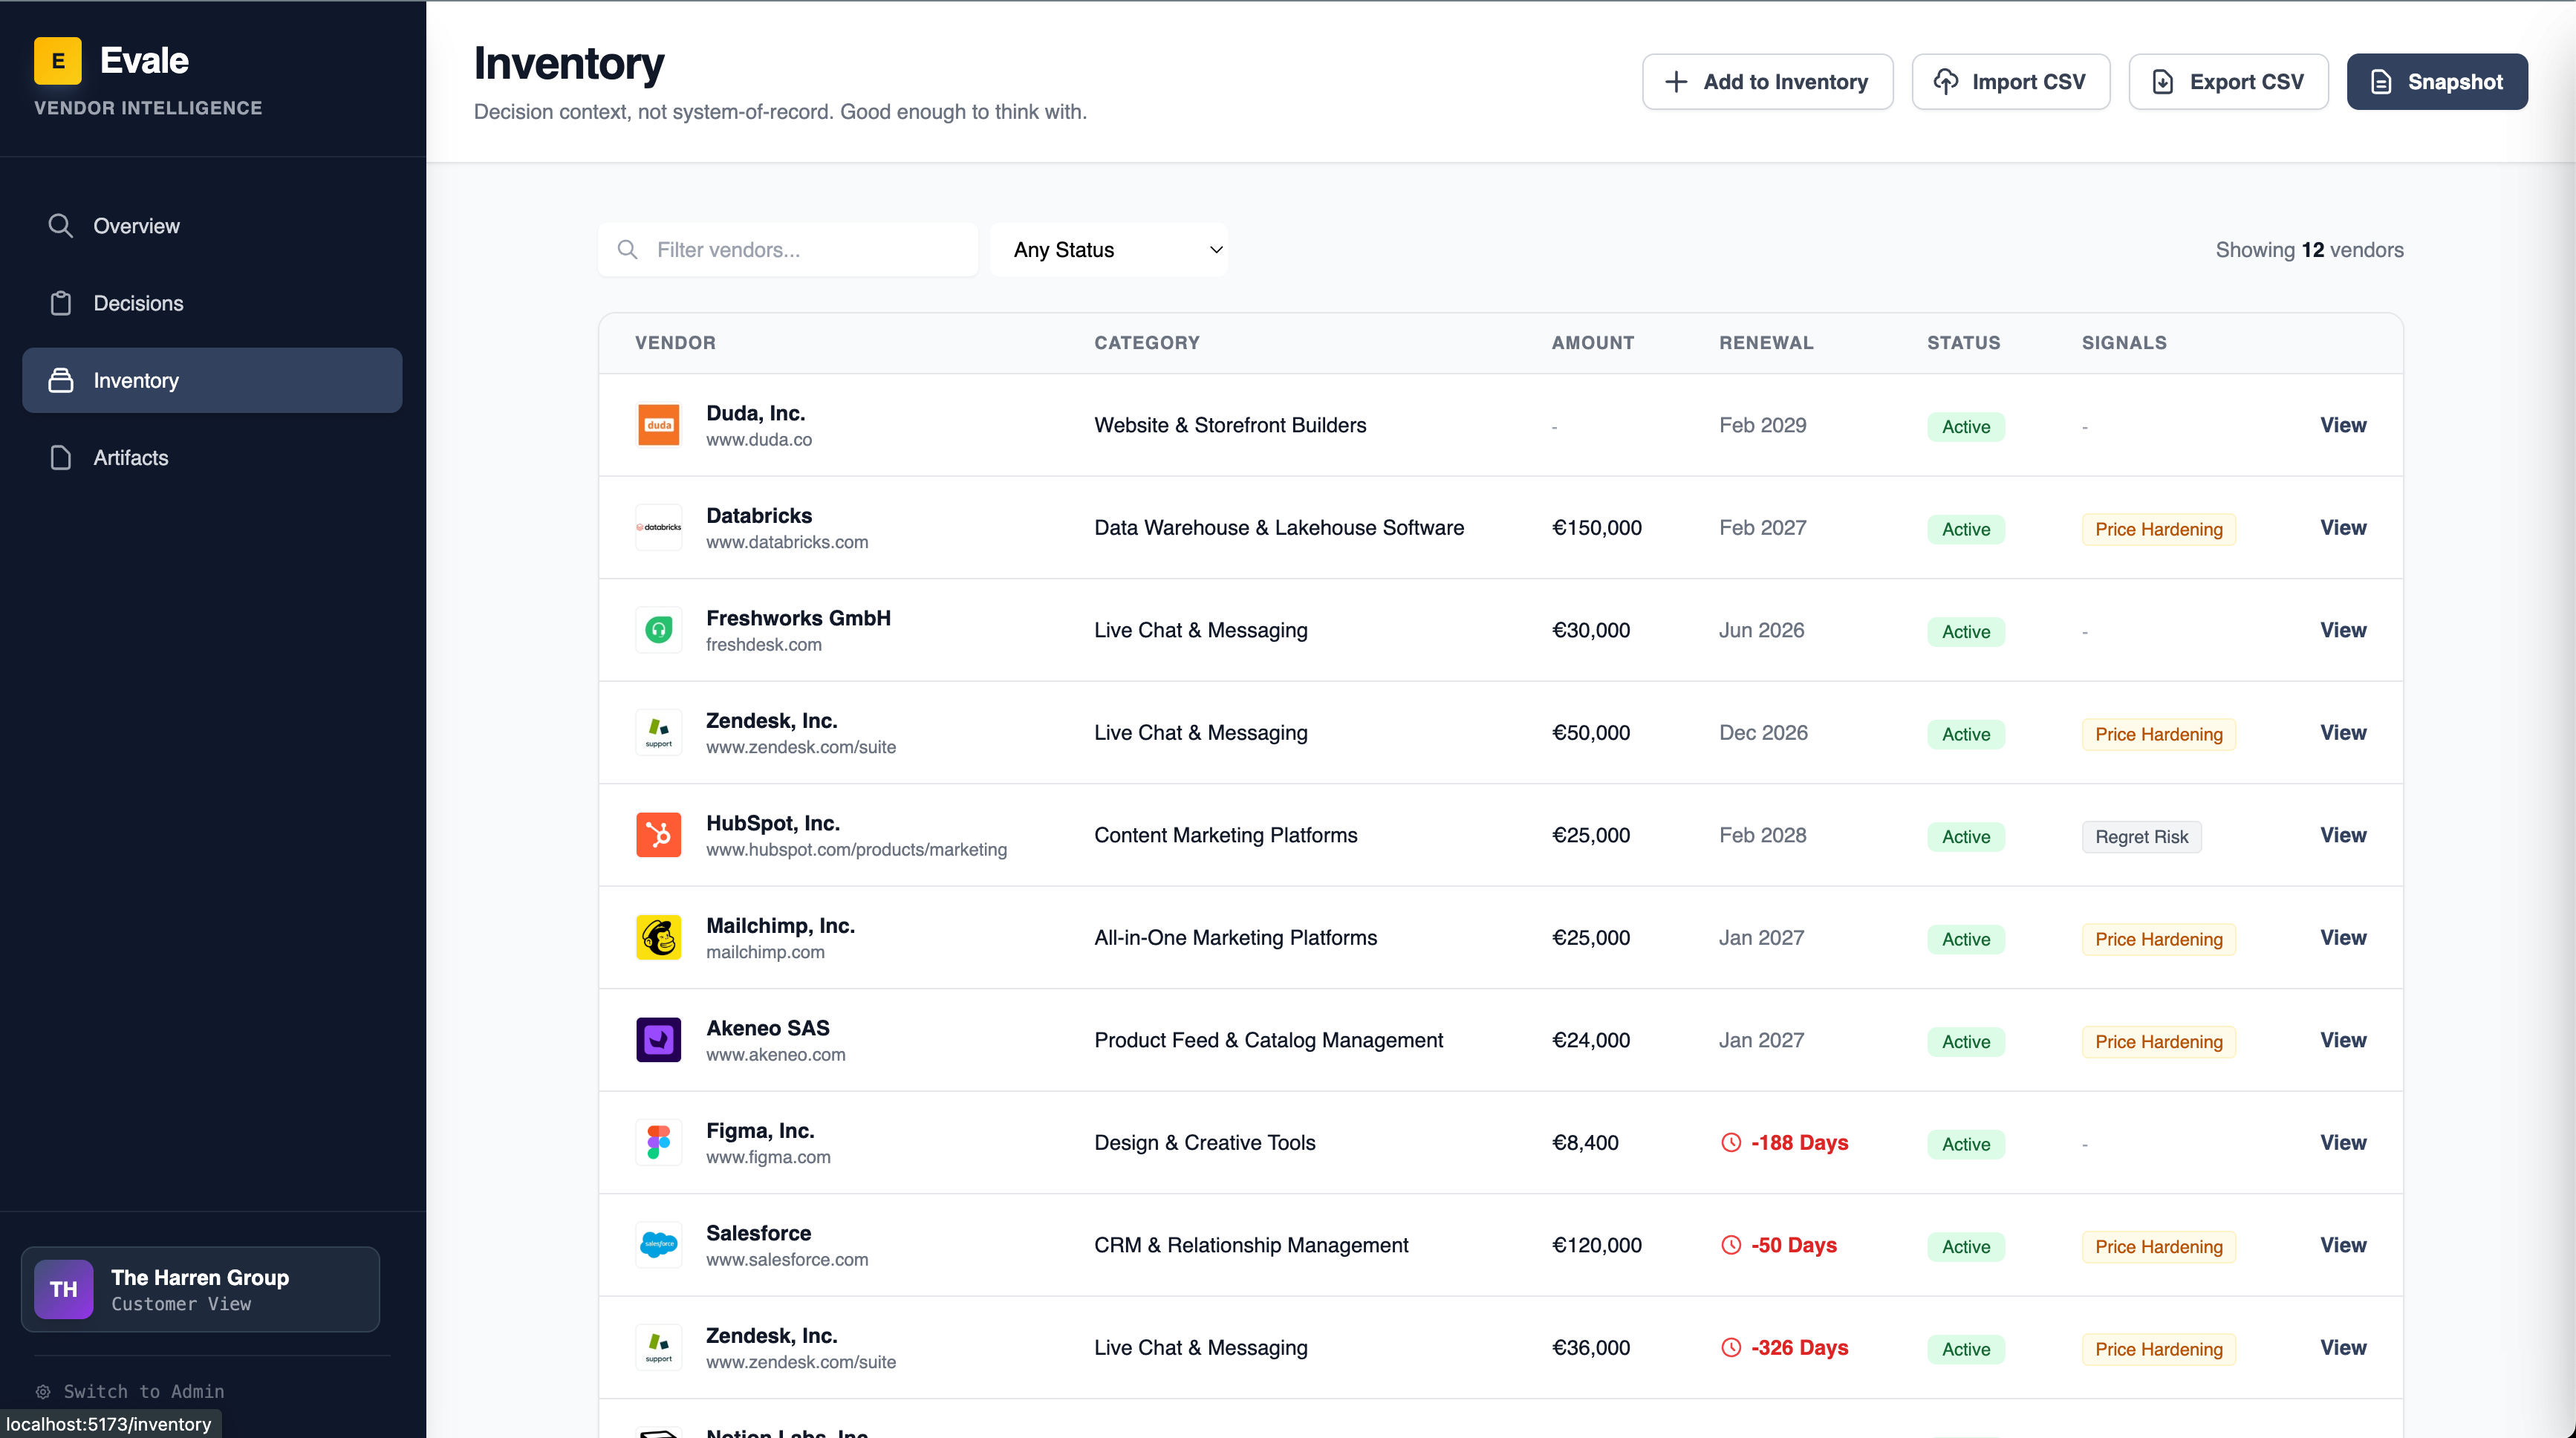Open Overview in the sidebar
Screen dimensions: 2576x1438
(136, 226)
